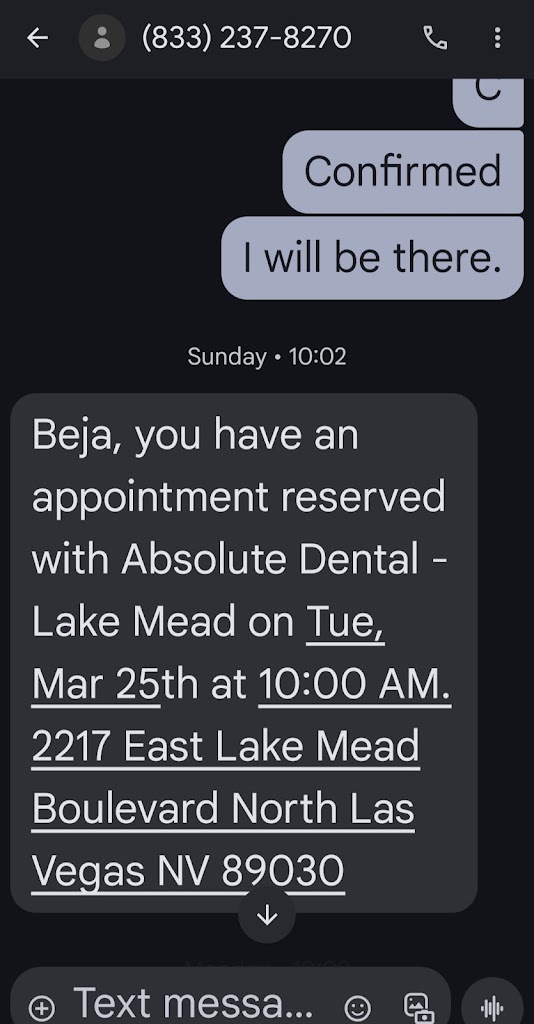The width and height of the screenshot is (534, 1024).
Task: Go back using the arrow icon
Action: (37, 38)
